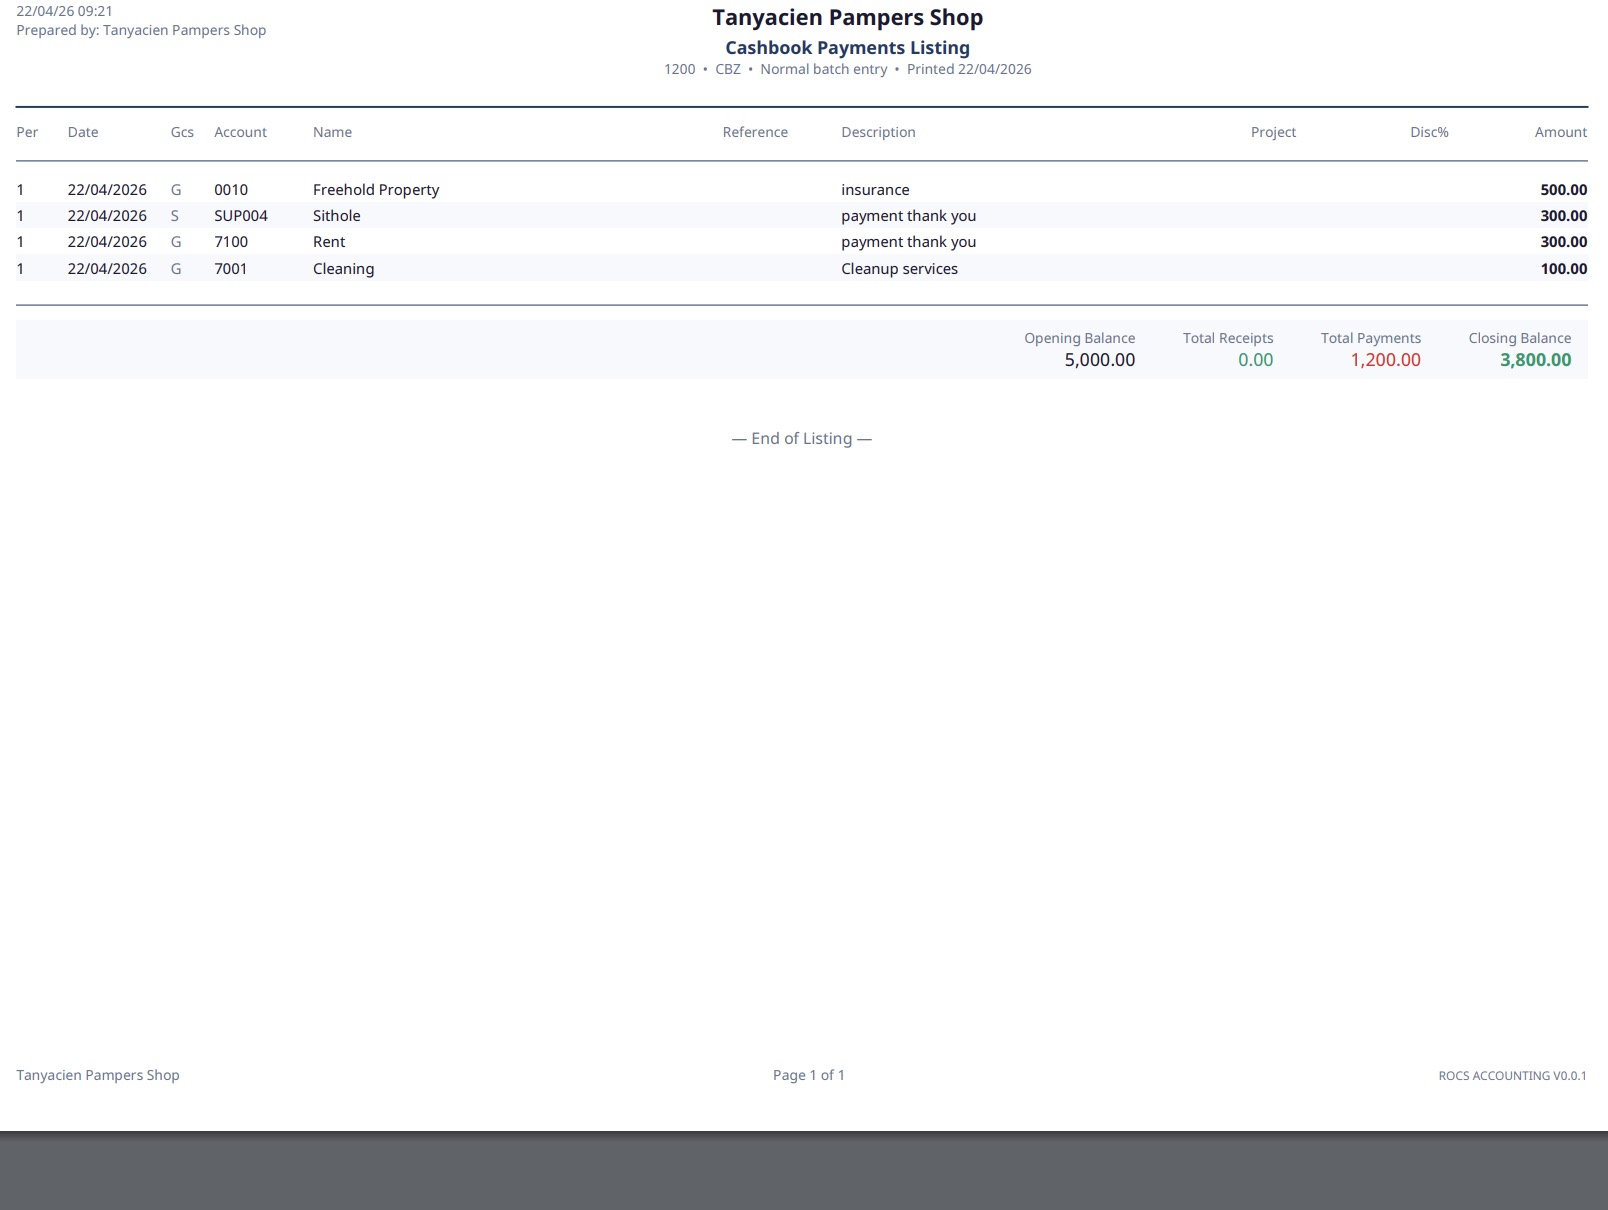Click the Per column header
The image size is (1608, 1210).
28,132
